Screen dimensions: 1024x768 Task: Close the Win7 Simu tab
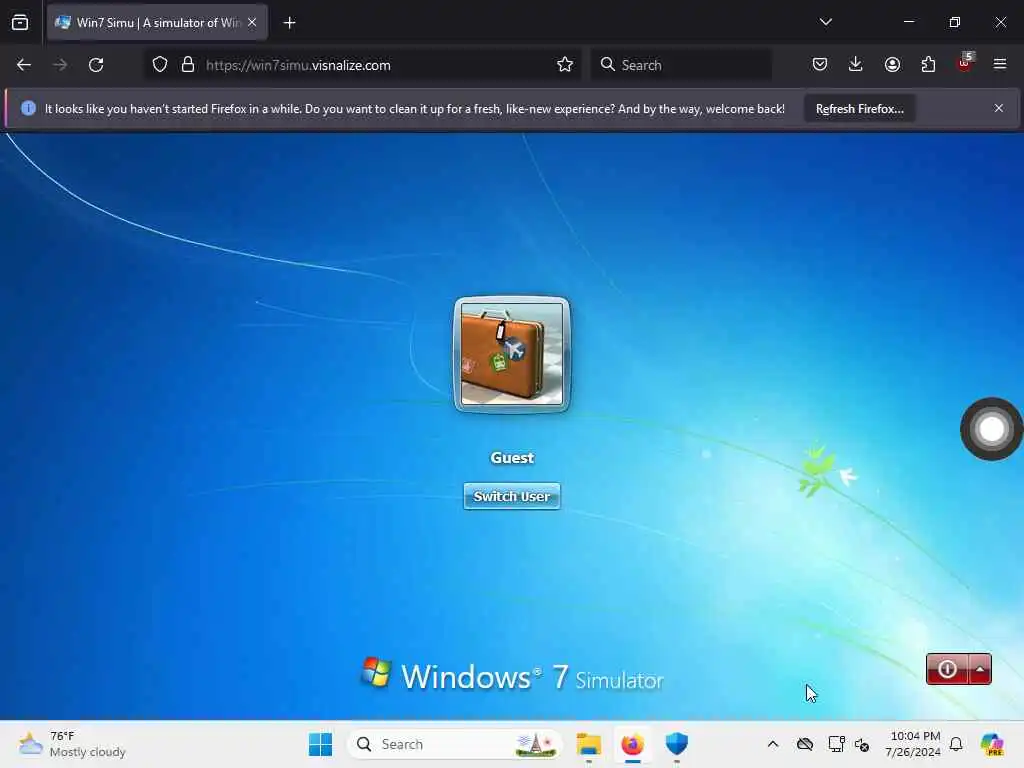click(x=252, y=23)
